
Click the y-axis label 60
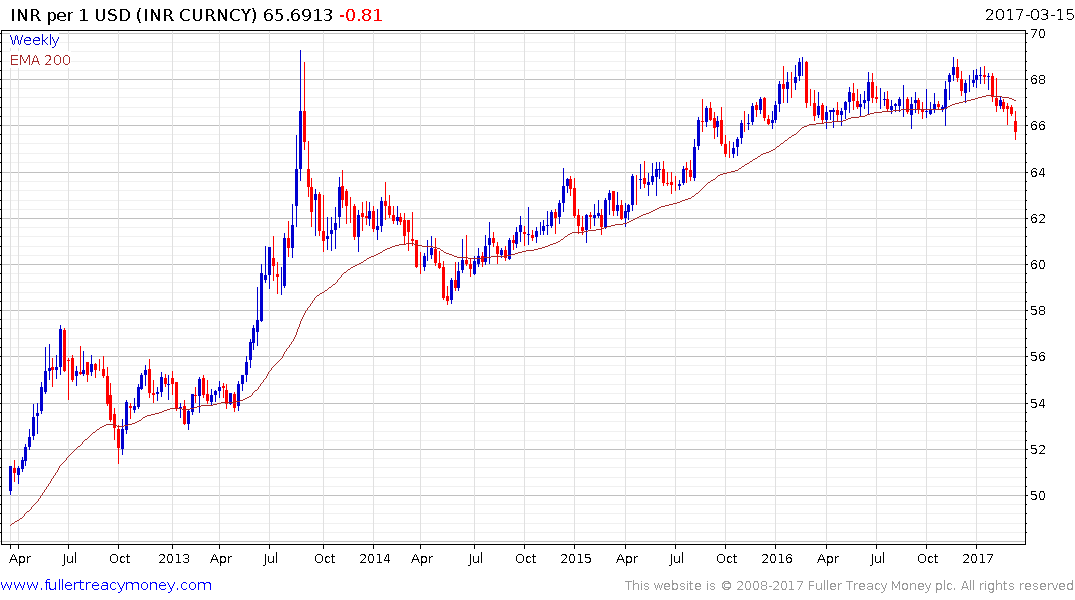click(1037, 265)
